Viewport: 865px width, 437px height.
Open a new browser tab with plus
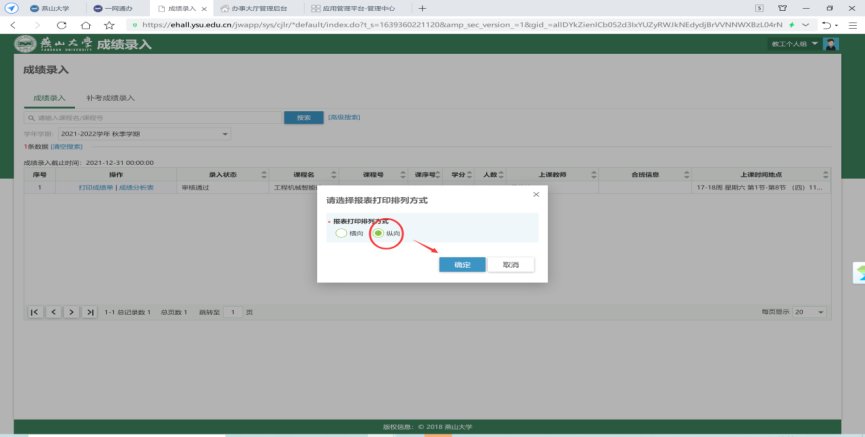422,7
